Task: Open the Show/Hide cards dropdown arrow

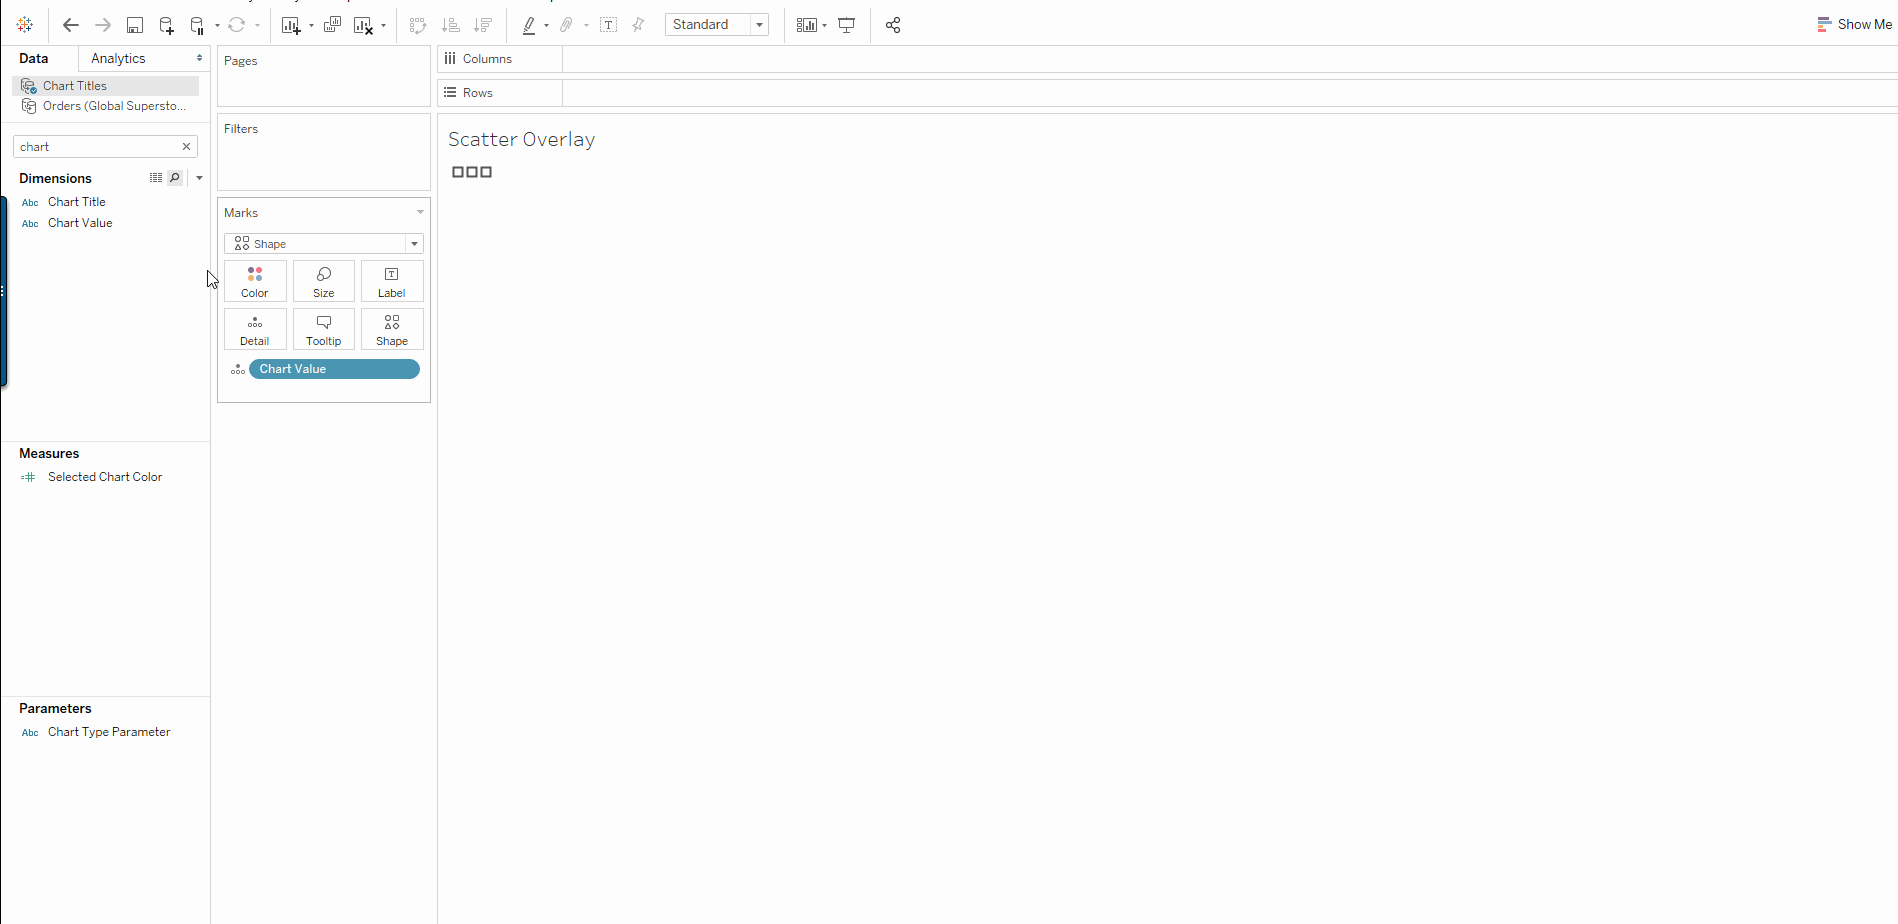Action: (824, 25)
